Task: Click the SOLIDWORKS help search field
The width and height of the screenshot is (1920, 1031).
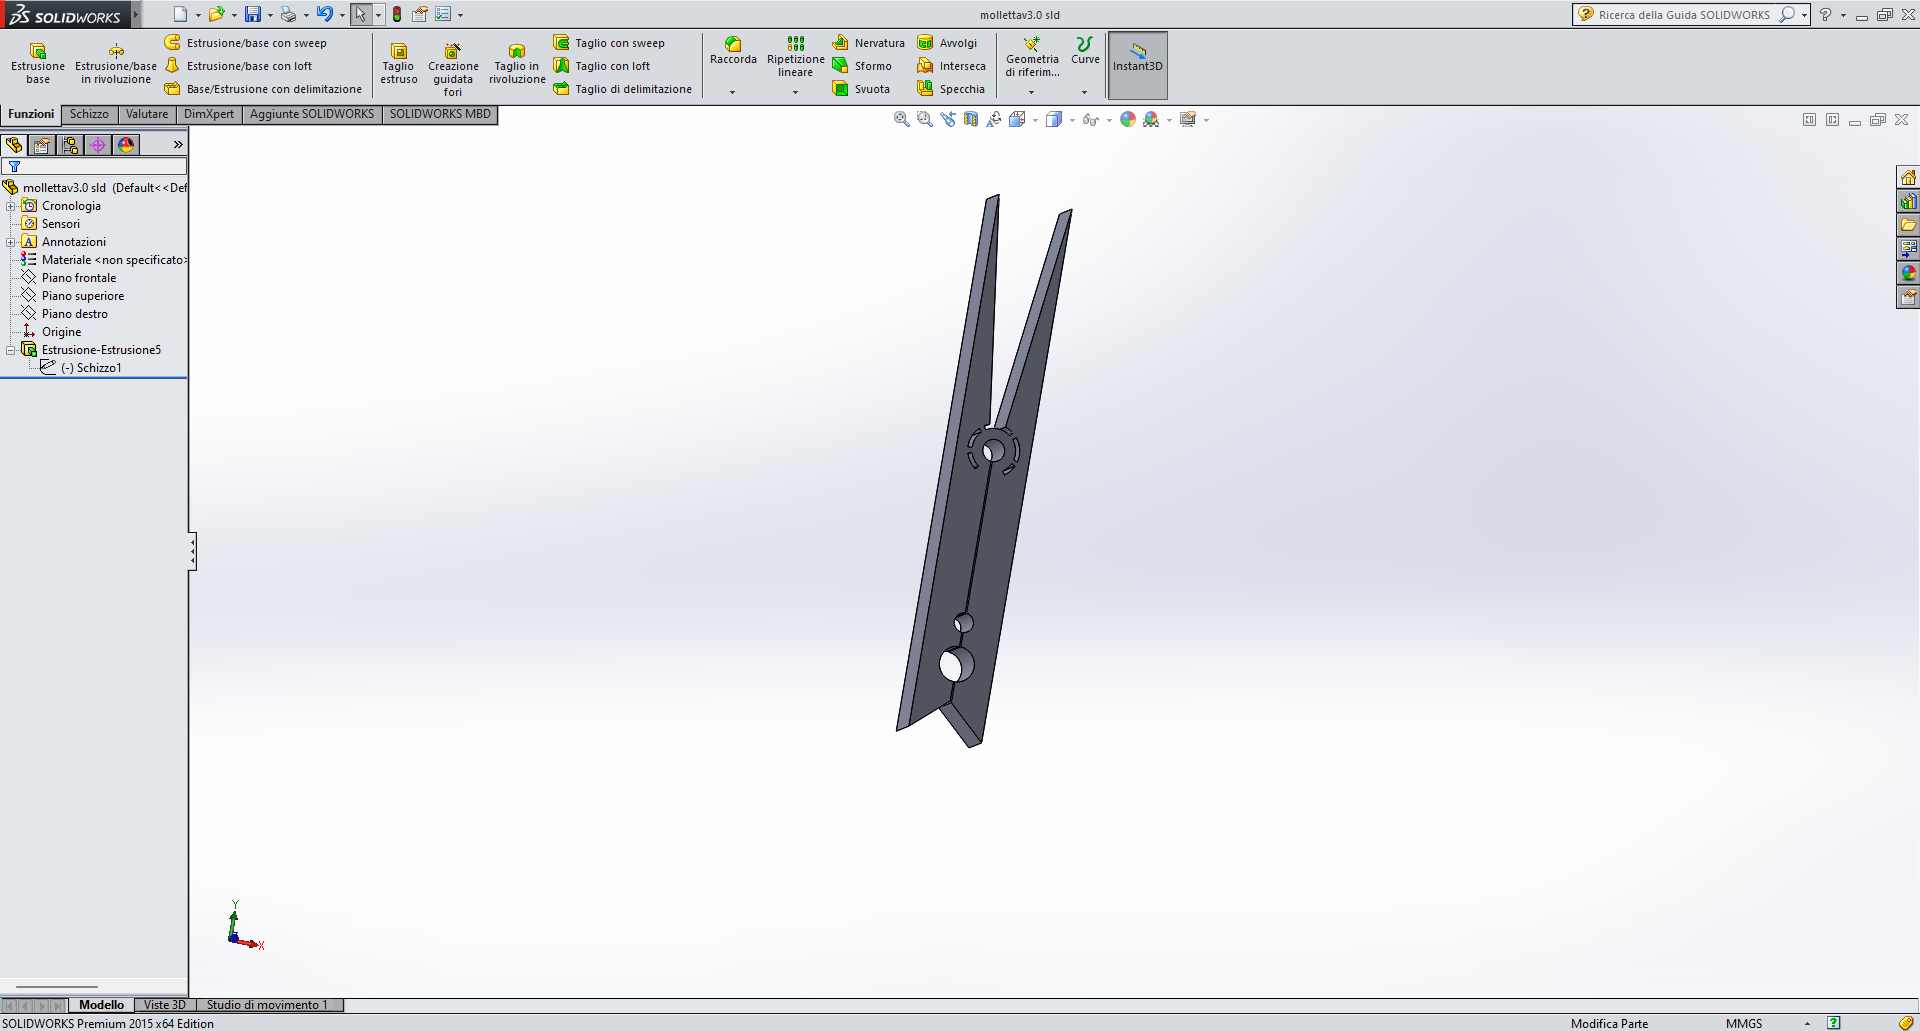Action: pos(1685,14)
